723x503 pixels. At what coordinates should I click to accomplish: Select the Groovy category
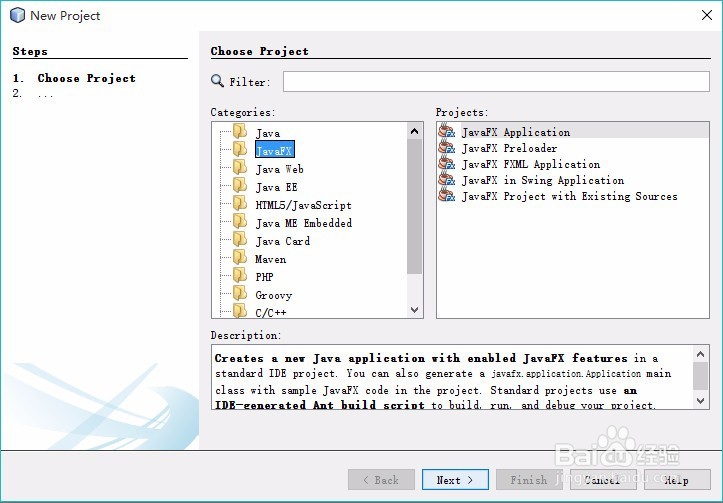[273, 295]
